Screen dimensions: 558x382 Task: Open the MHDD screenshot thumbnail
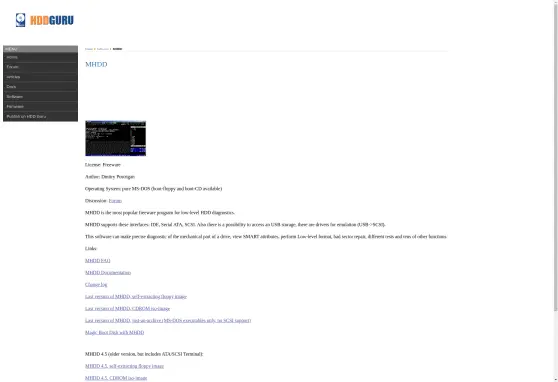[116, 138]
